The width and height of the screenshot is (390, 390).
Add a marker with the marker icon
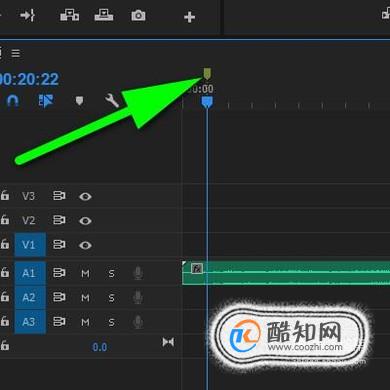[79, 101]
